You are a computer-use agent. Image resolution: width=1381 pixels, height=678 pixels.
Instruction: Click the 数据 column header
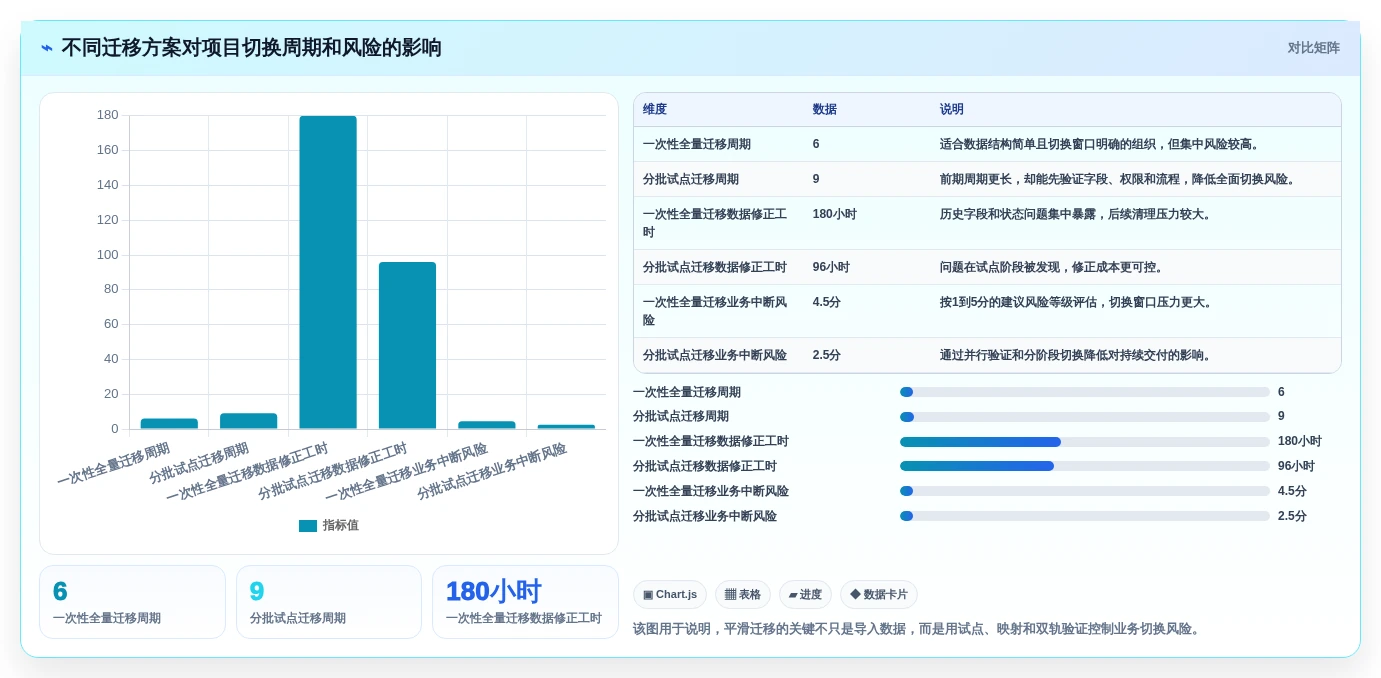pos(825,110)
